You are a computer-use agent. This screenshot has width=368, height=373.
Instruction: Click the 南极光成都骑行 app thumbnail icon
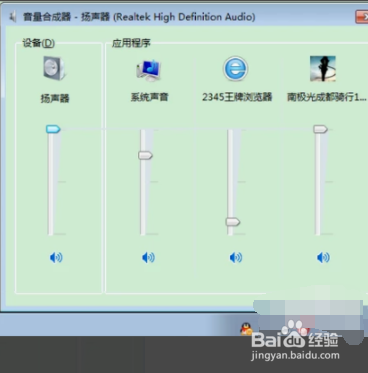(x=323, y=69)
